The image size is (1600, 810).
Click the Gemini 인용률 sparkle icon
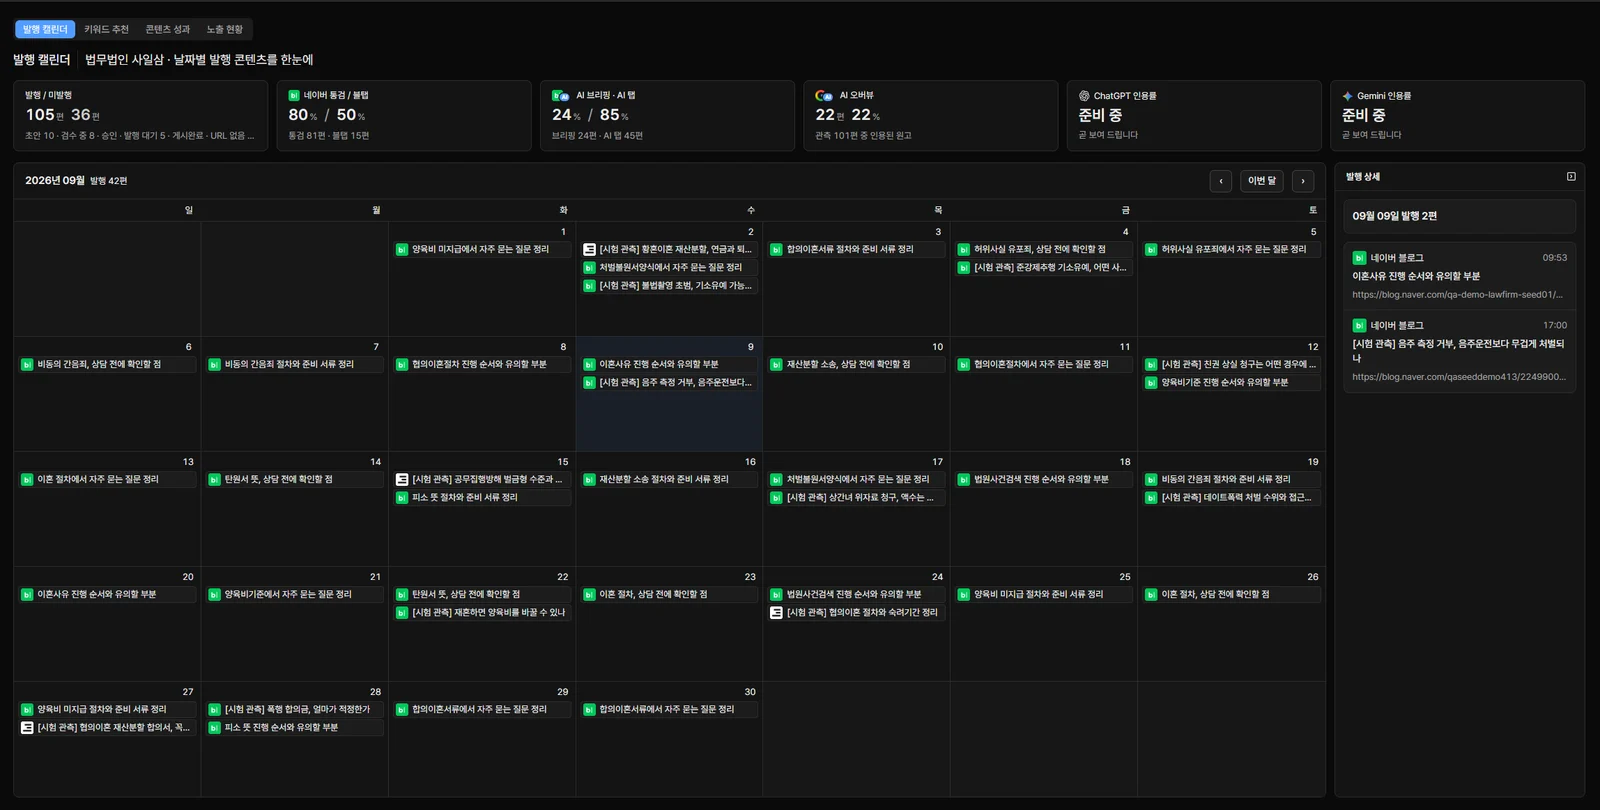pyautogui.click(x=1347, y=96)
